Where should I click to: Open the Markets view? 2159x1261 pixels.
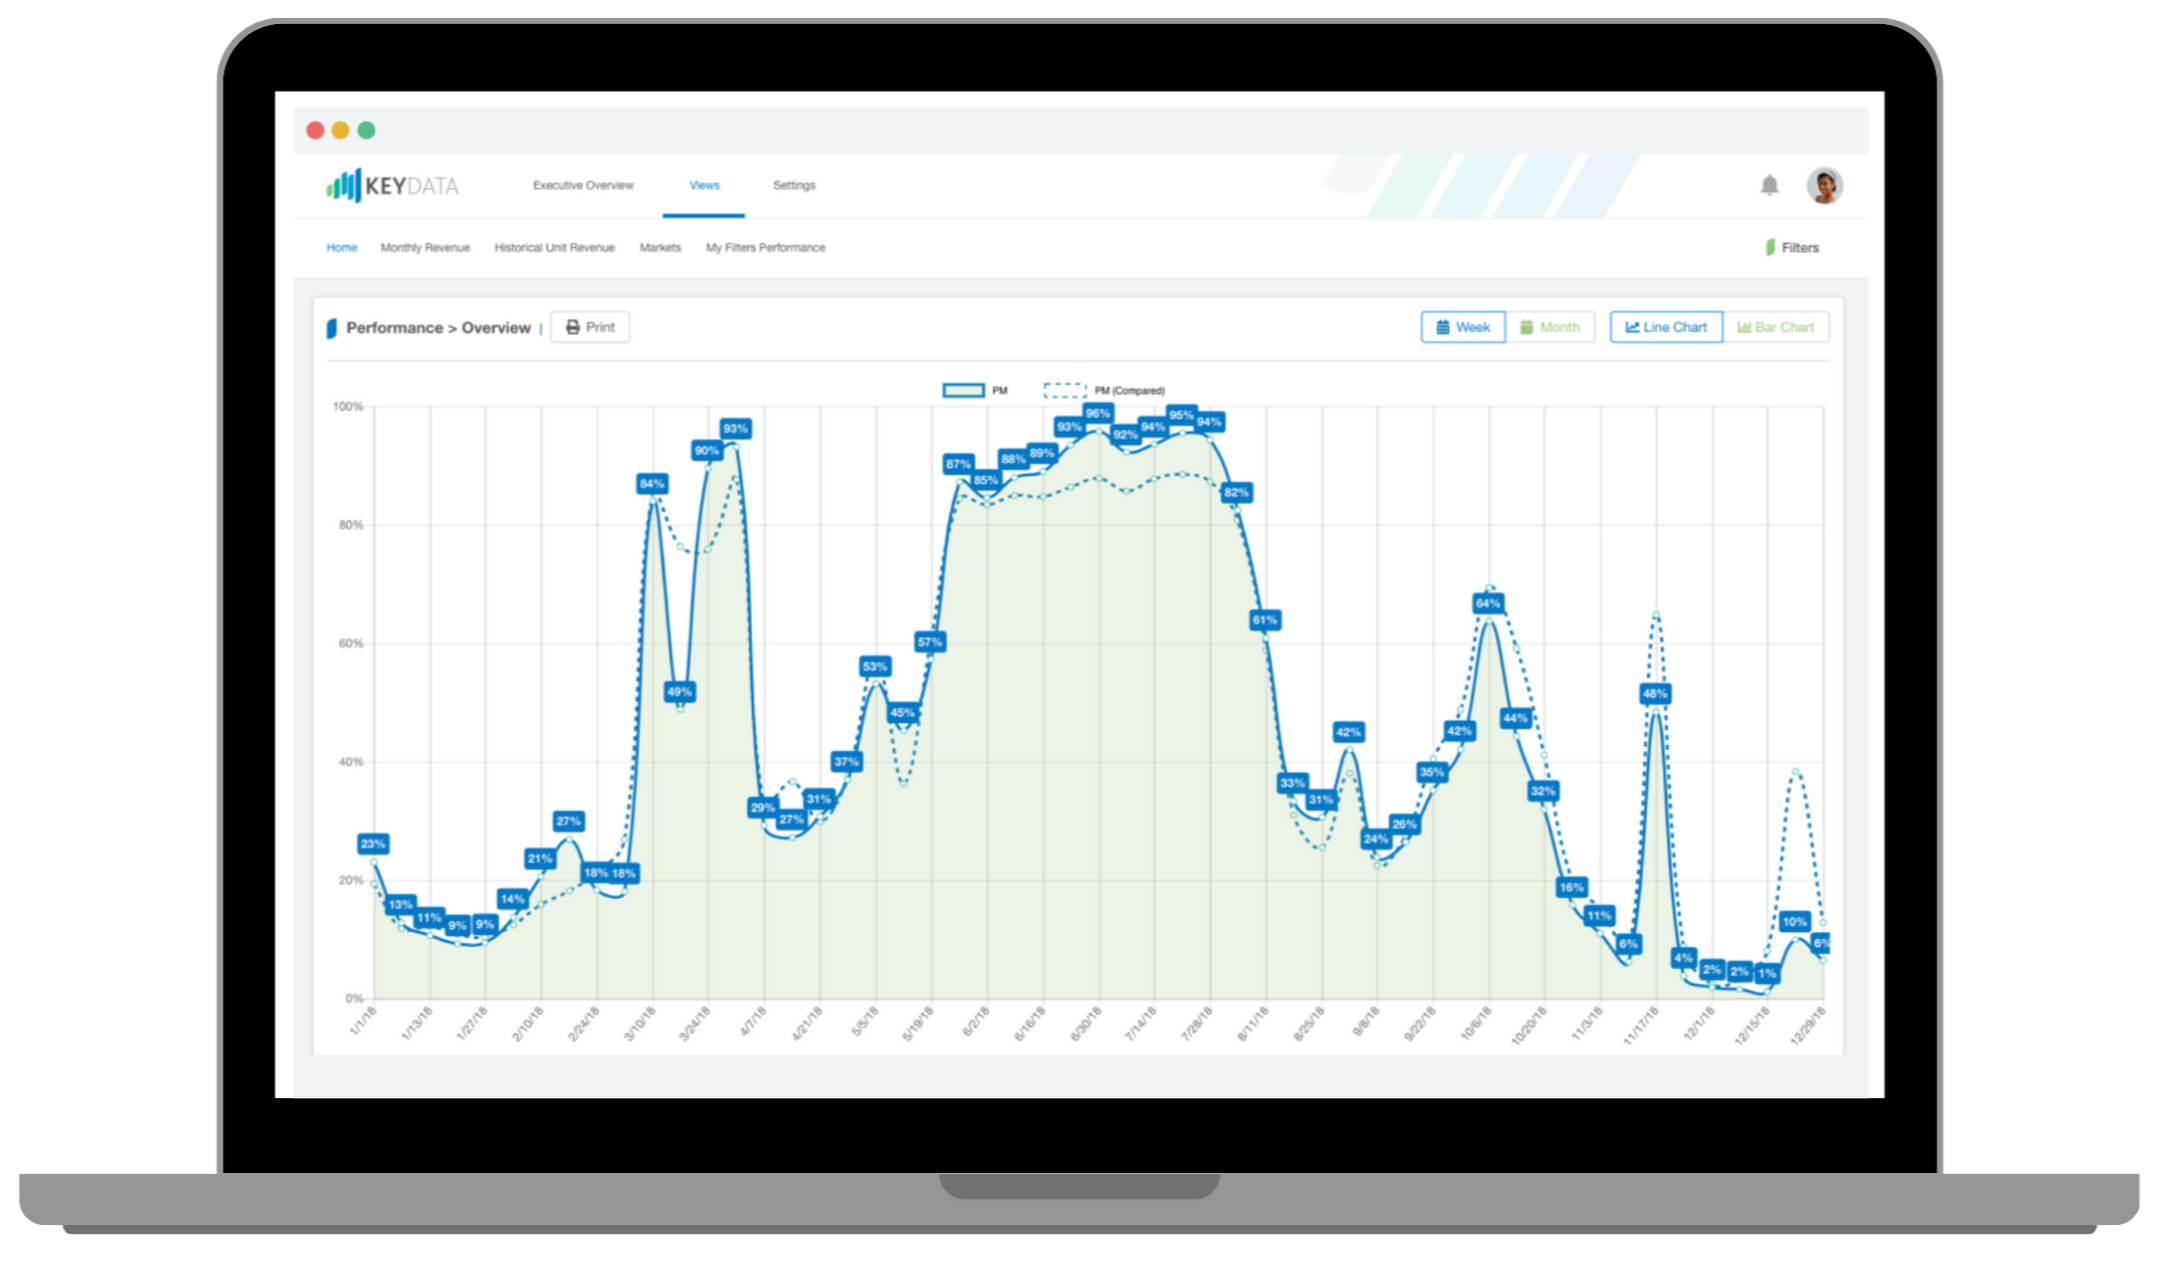click(x=660, y=247)
